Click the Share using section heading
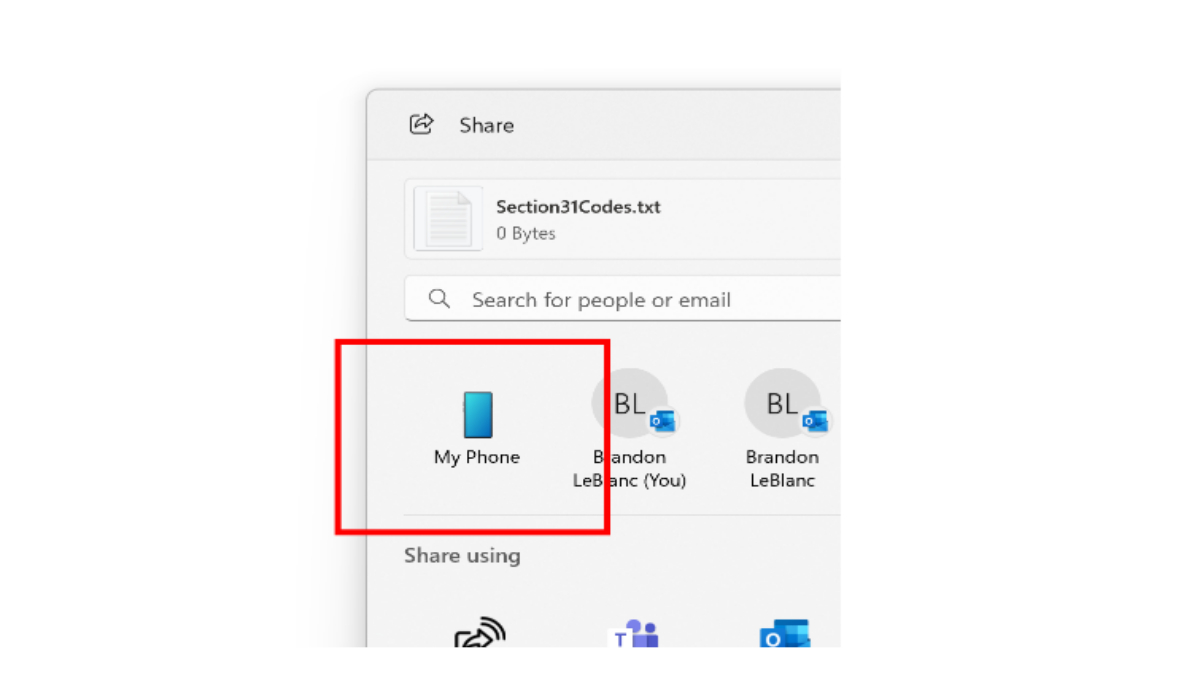 [x=462, y=555]
